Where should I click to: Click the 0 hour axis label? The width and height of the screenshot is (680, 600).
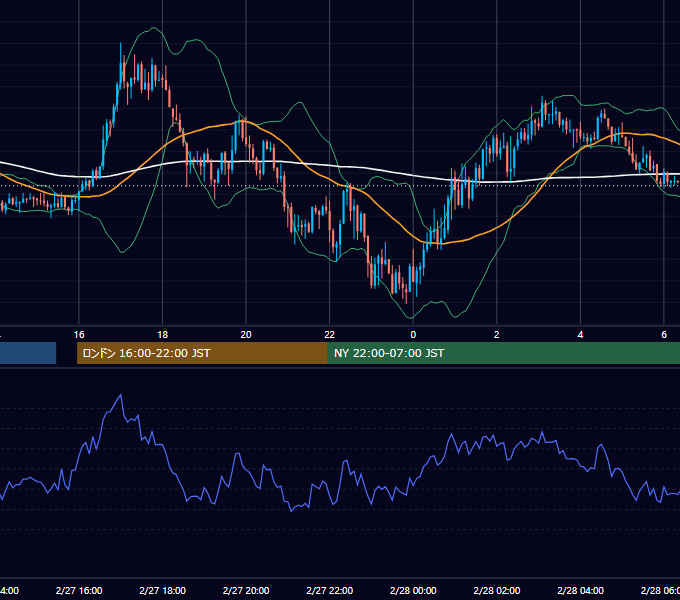coord(413,334)
